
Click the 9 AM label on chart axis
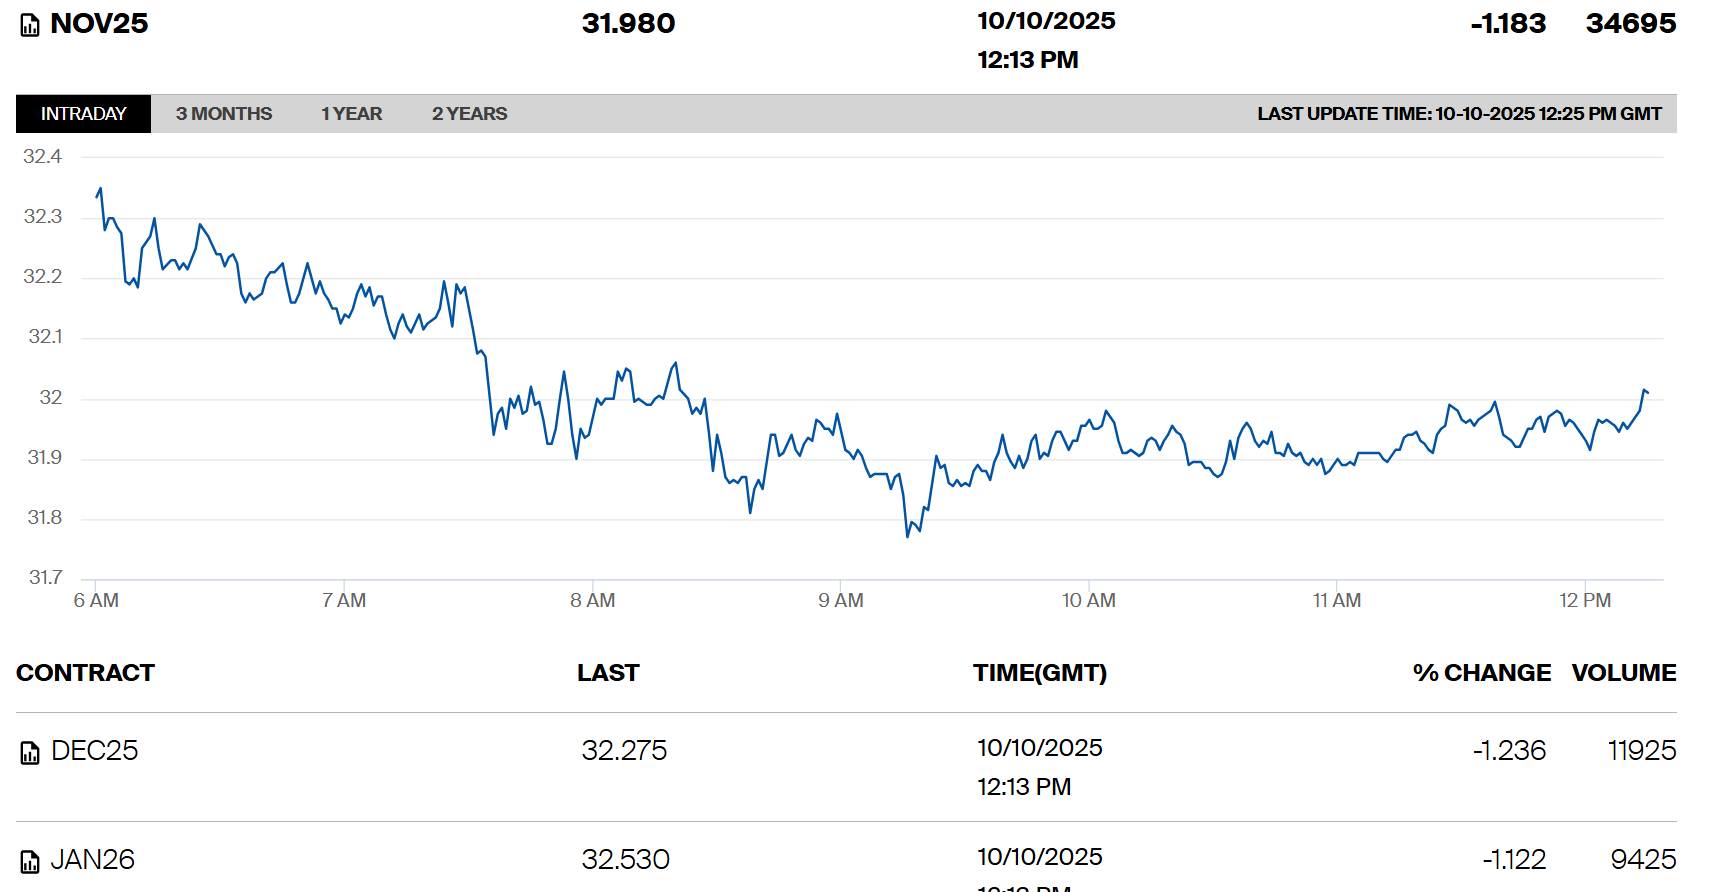point(841,601)
